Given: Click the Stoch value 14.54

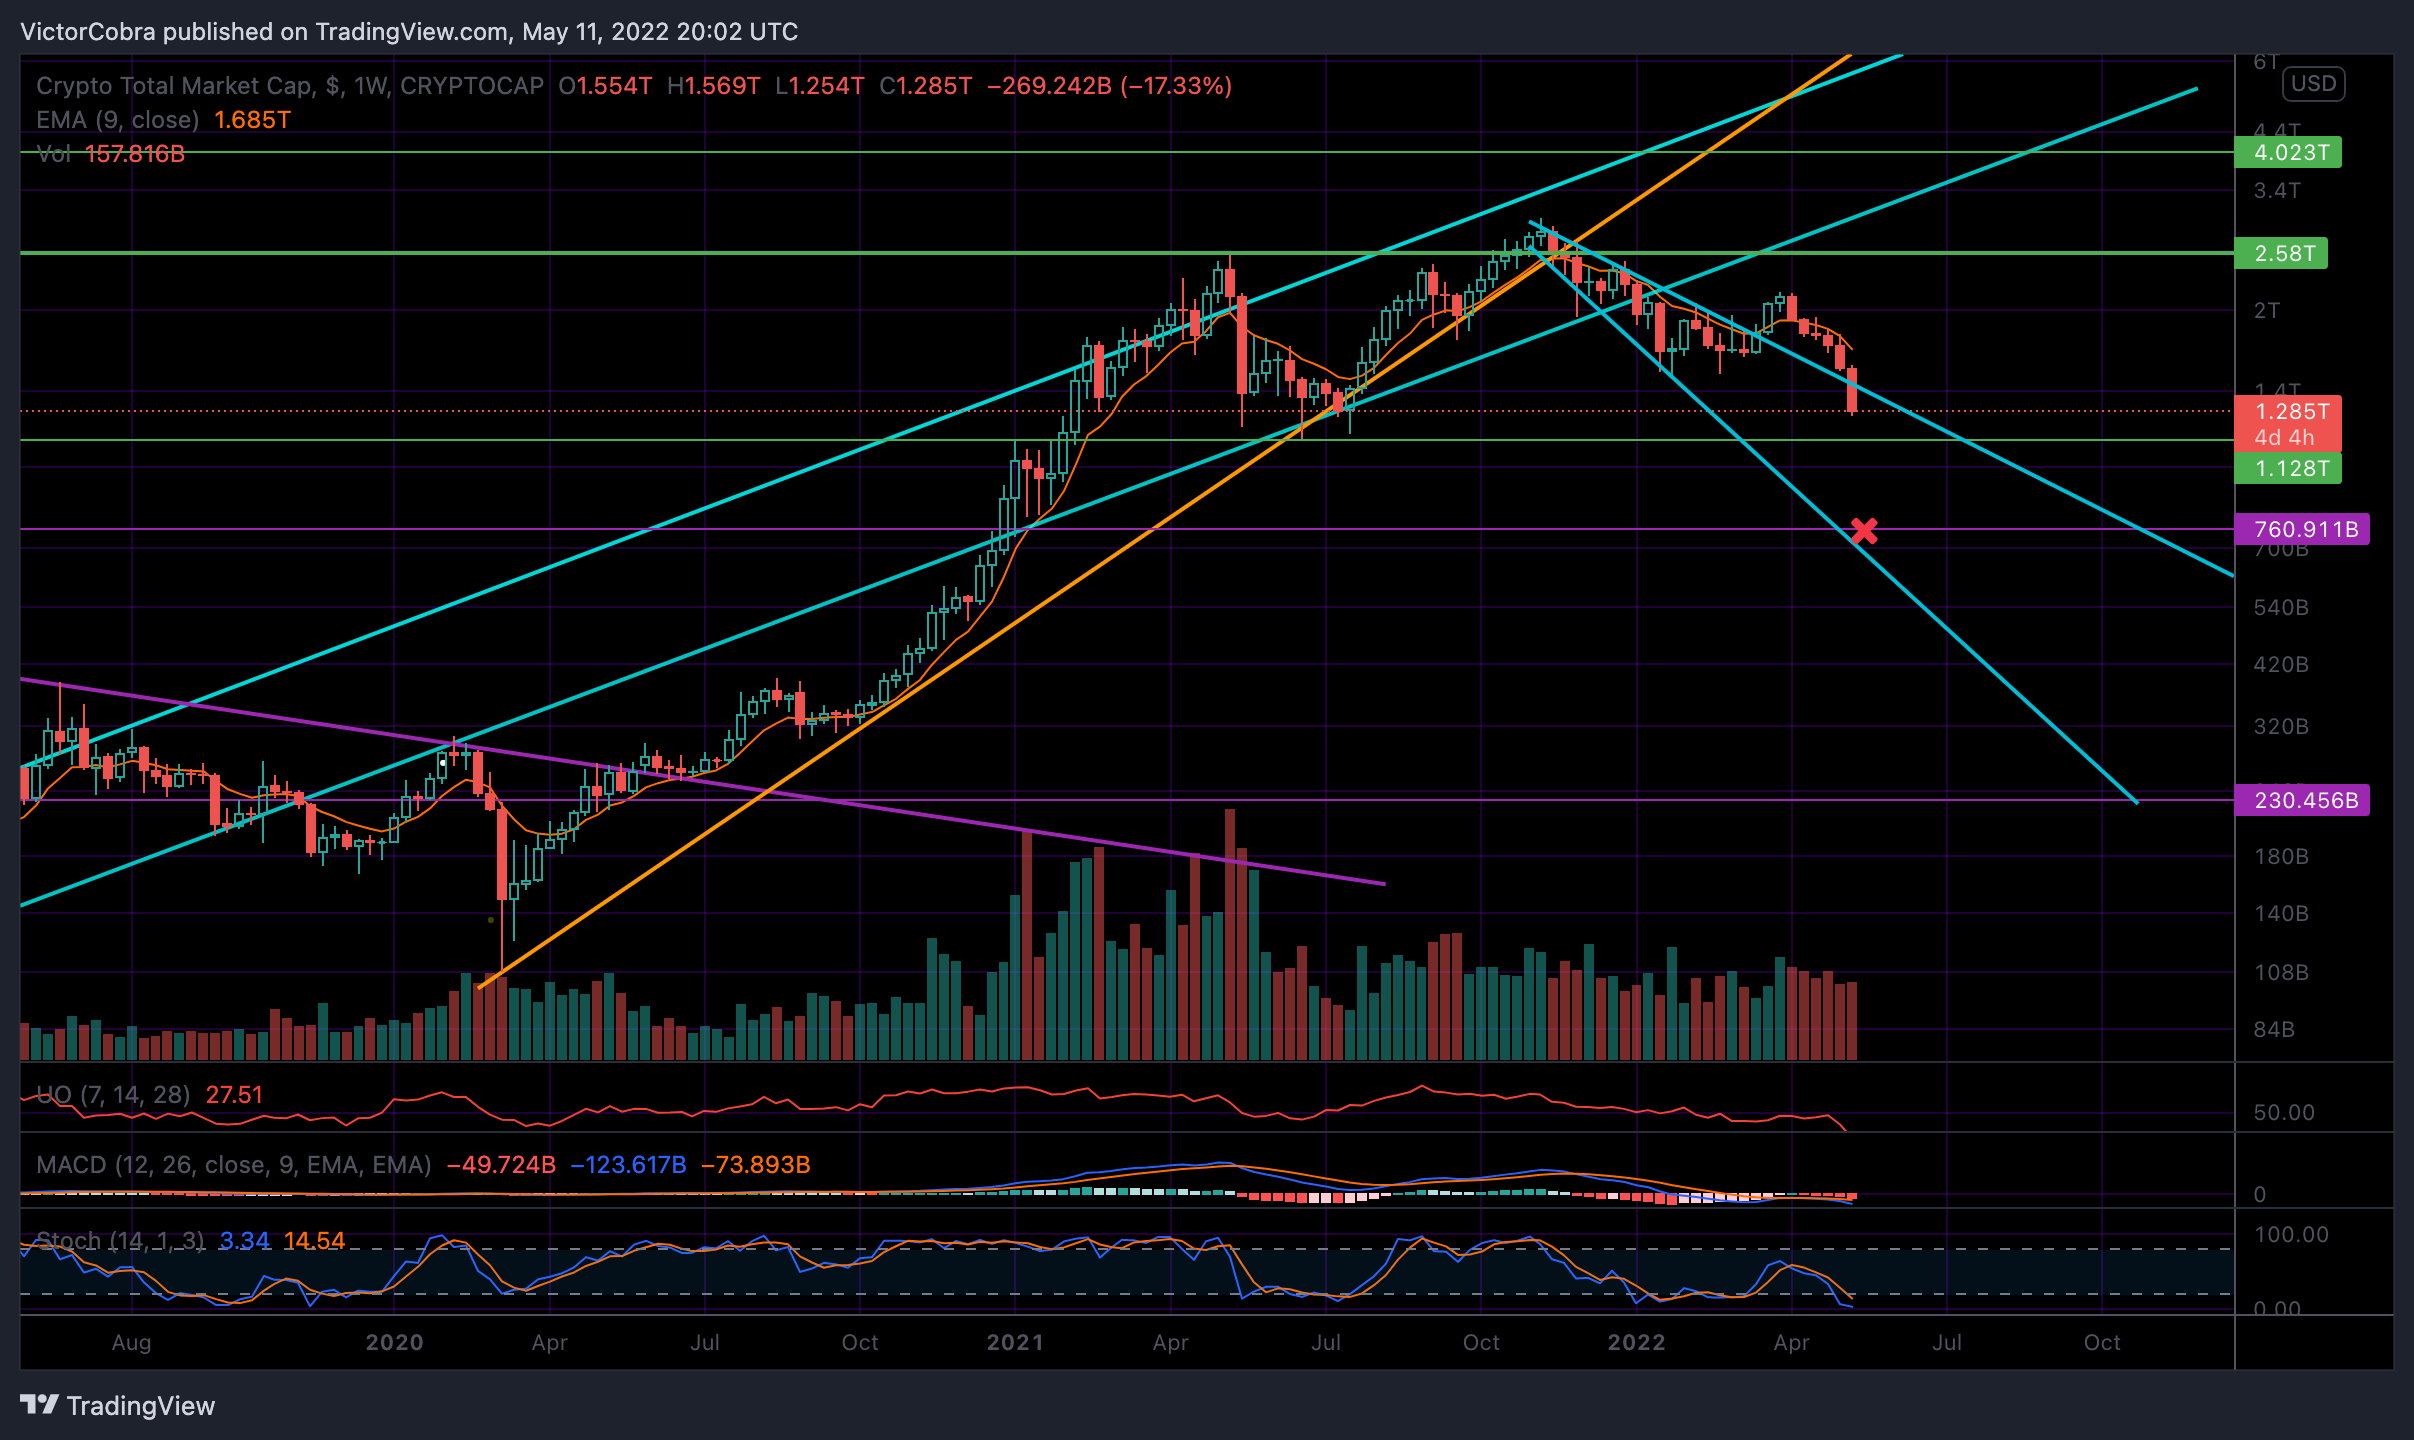Looking at the screenshot, I should point(314,1241).
